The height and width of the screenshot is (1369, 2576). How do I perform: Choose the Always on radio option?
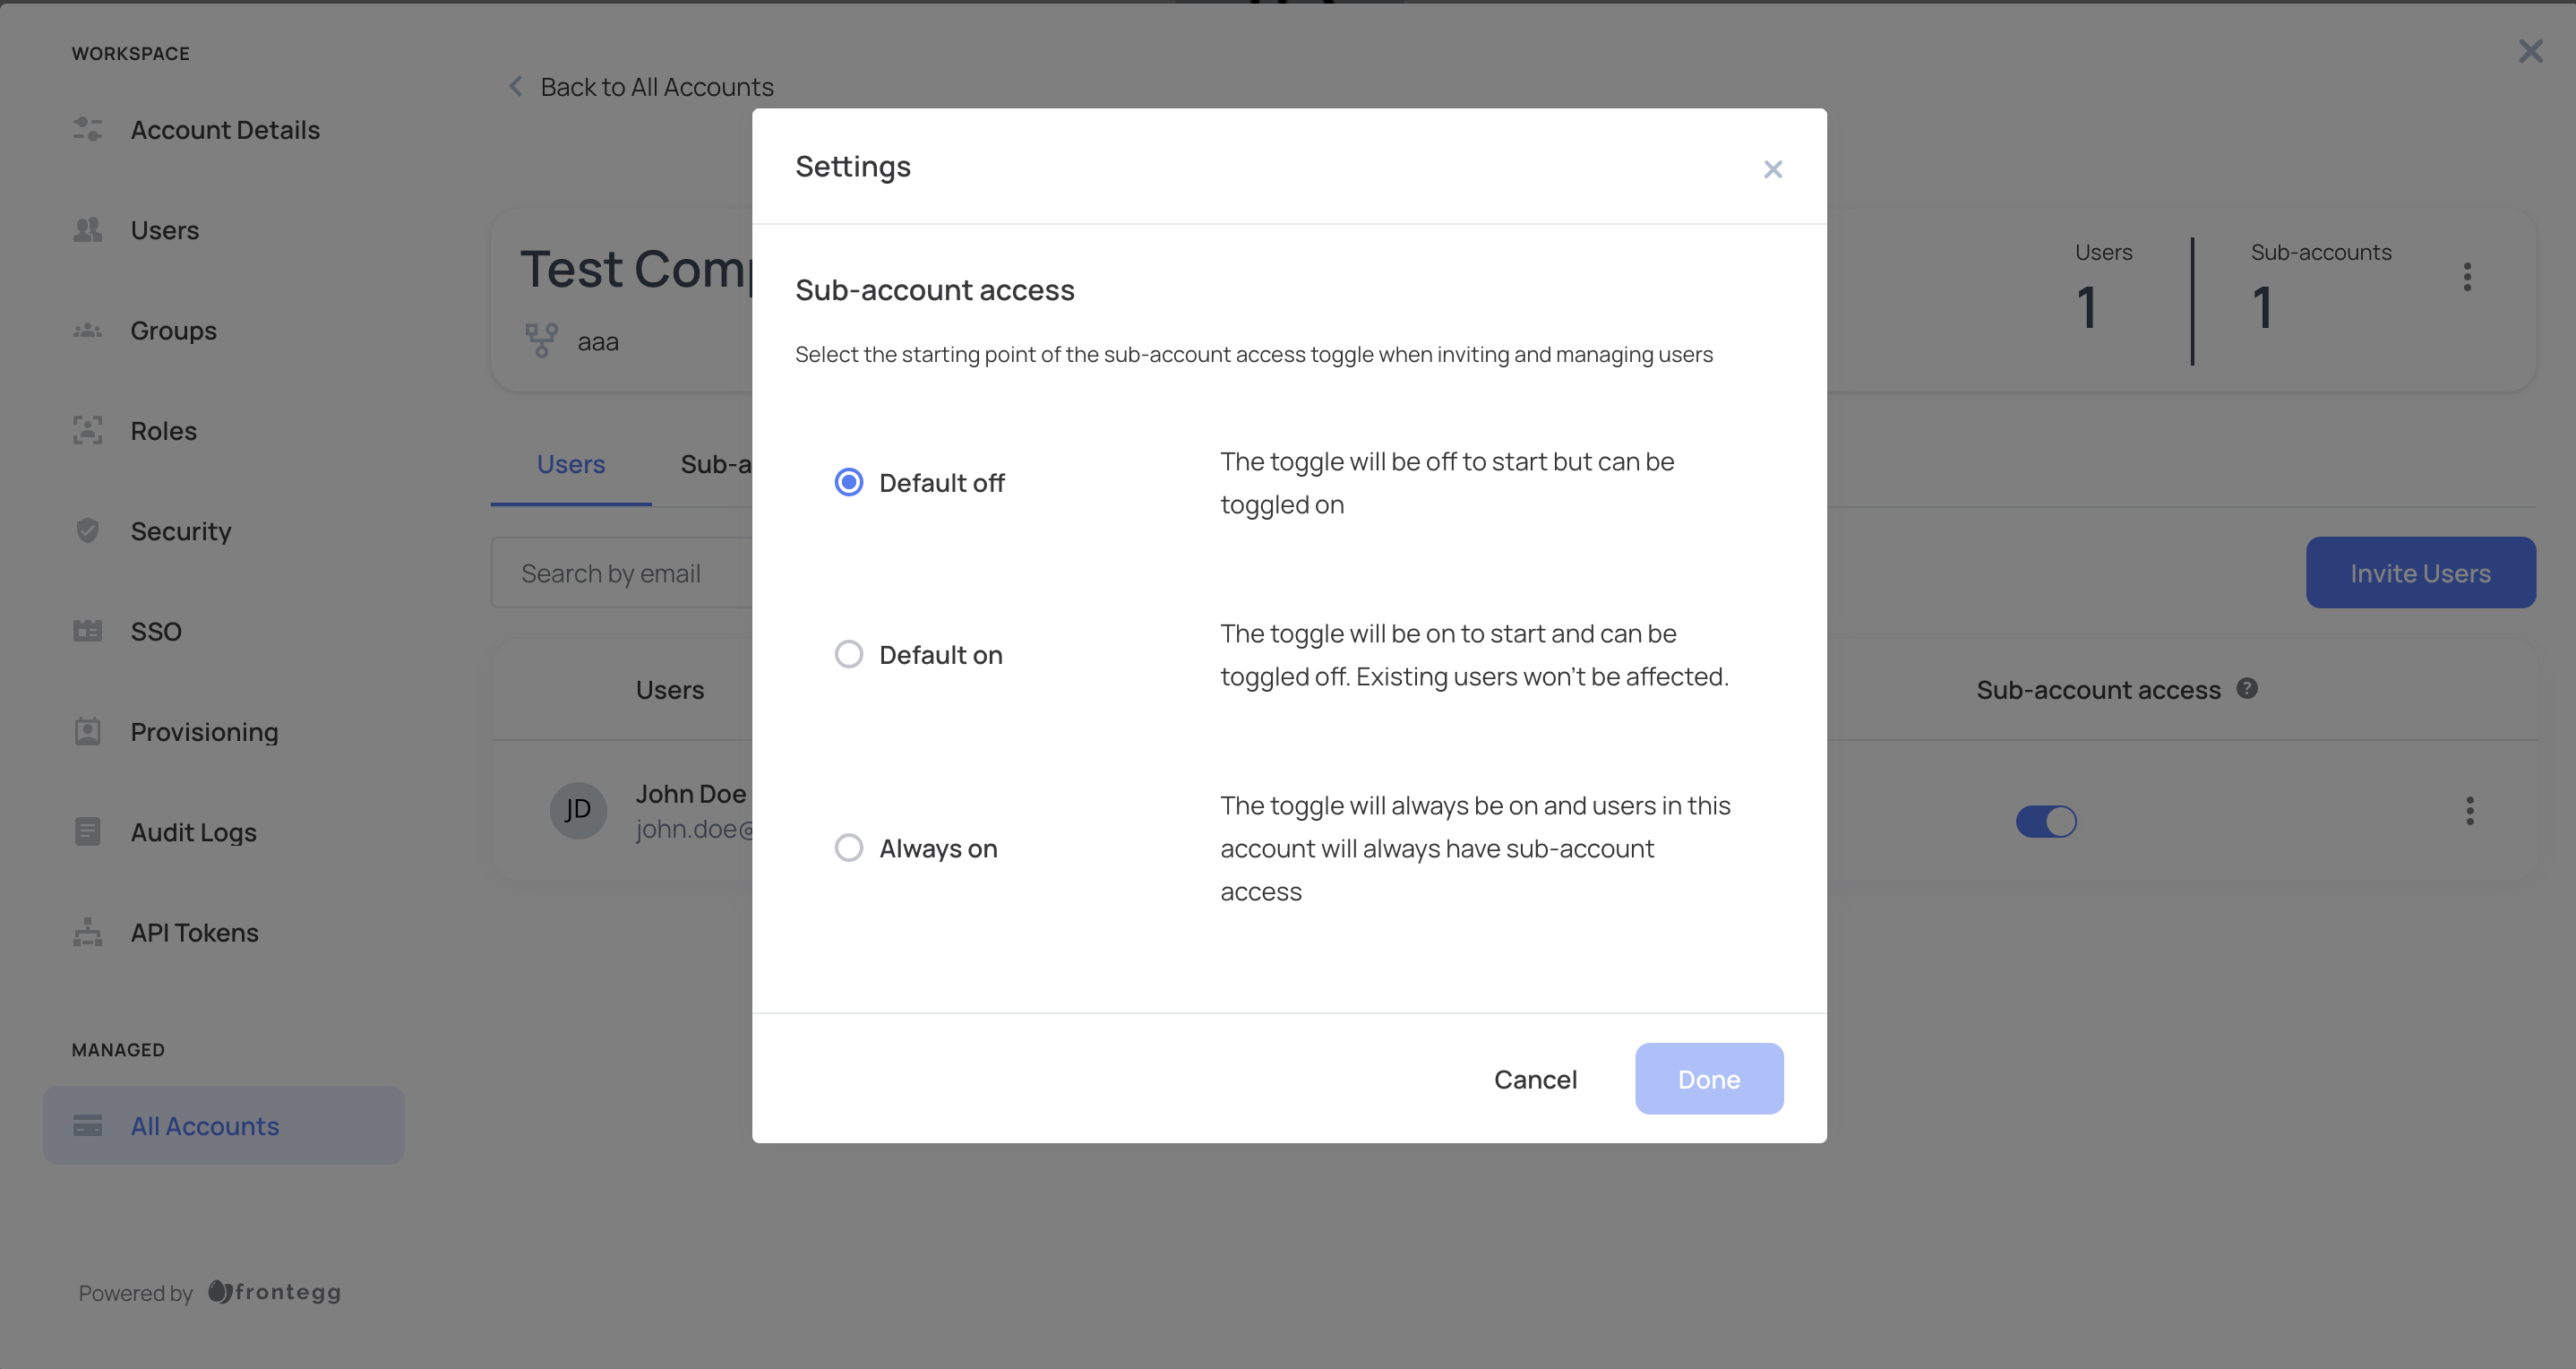[x=849, y=848]
